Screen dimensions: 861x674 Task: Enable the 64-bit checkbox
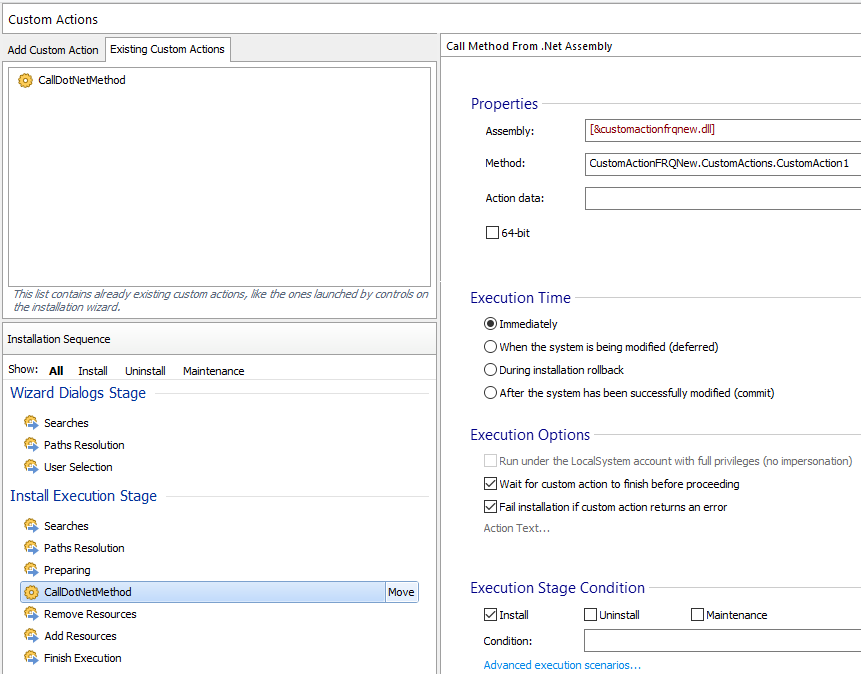[491, 233]
